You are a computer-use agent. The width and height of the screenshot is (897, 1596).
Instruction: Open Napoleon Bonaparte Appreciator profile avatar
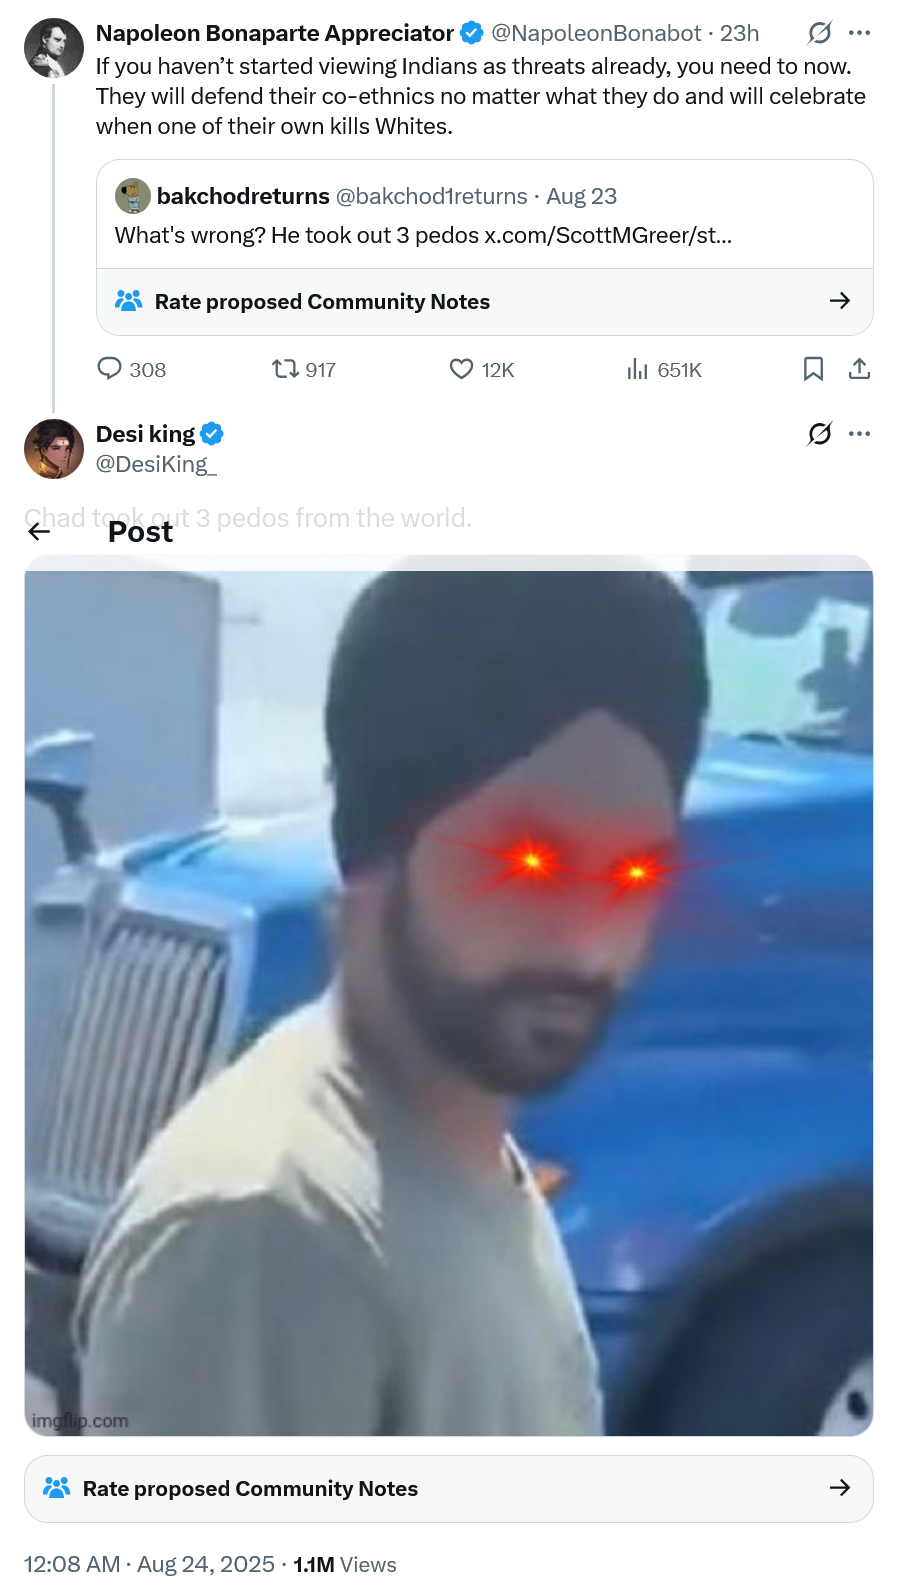(54, 48)
